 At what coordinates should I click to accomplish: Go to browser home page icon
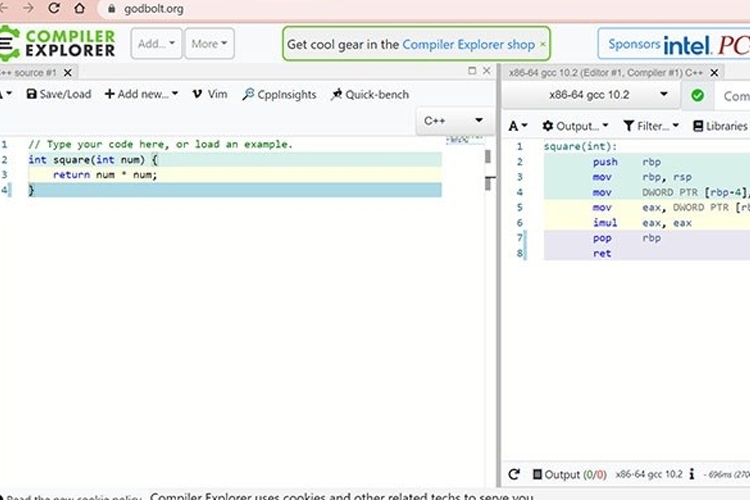79,8
